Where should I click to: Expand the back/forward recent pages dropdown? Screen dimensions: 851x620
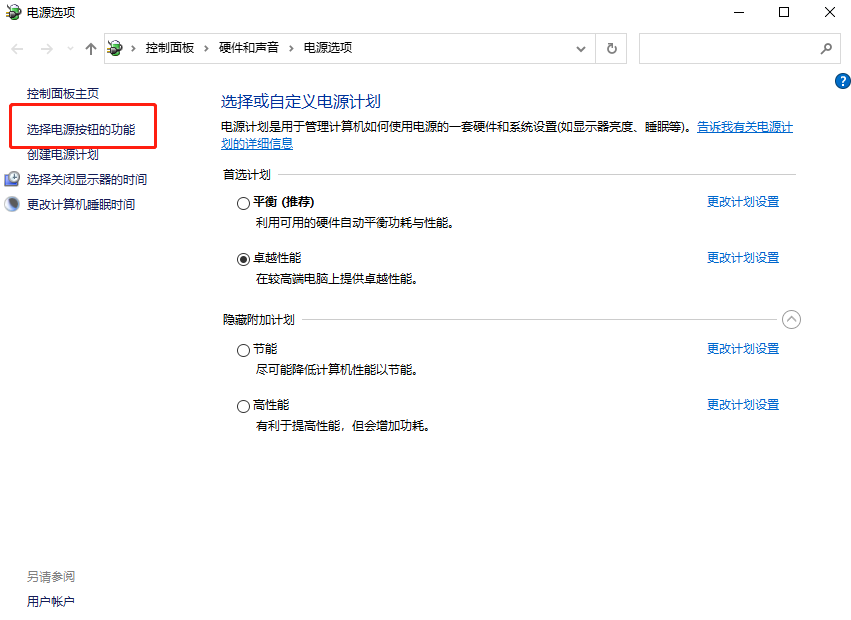pos(70,47)
